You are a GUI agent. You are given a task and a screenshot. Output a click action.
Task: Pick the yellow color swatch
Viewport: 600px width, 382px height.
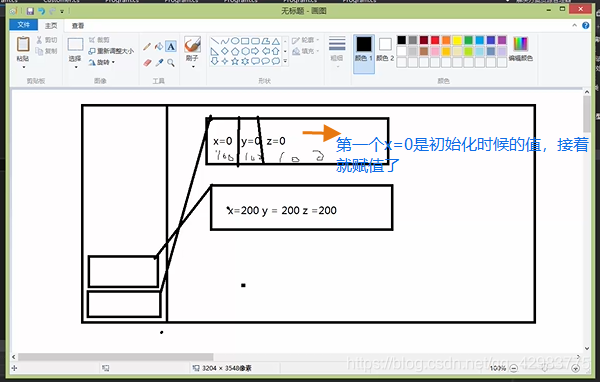(457, 40)
